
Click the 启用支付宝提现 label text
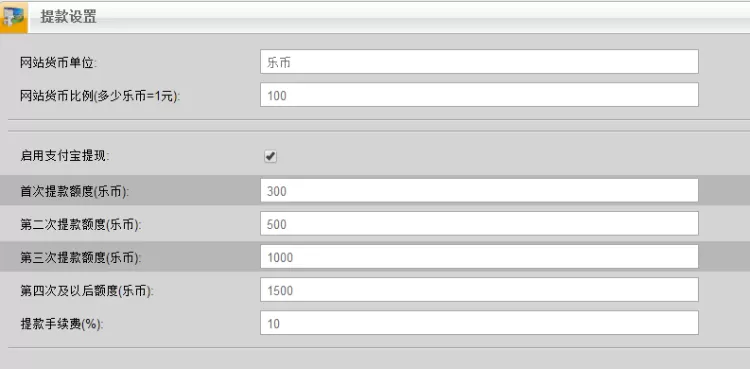coord(64,157)
